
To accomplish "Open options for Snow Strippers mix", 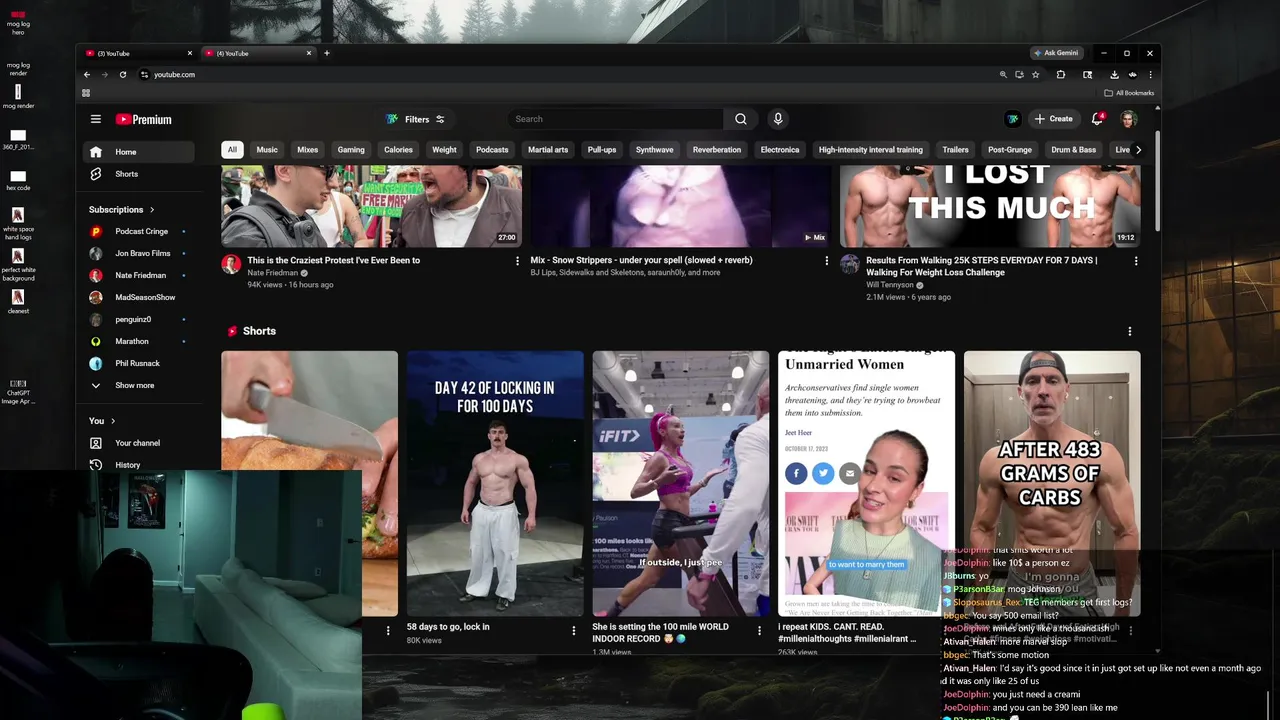I will click(826, 261).
